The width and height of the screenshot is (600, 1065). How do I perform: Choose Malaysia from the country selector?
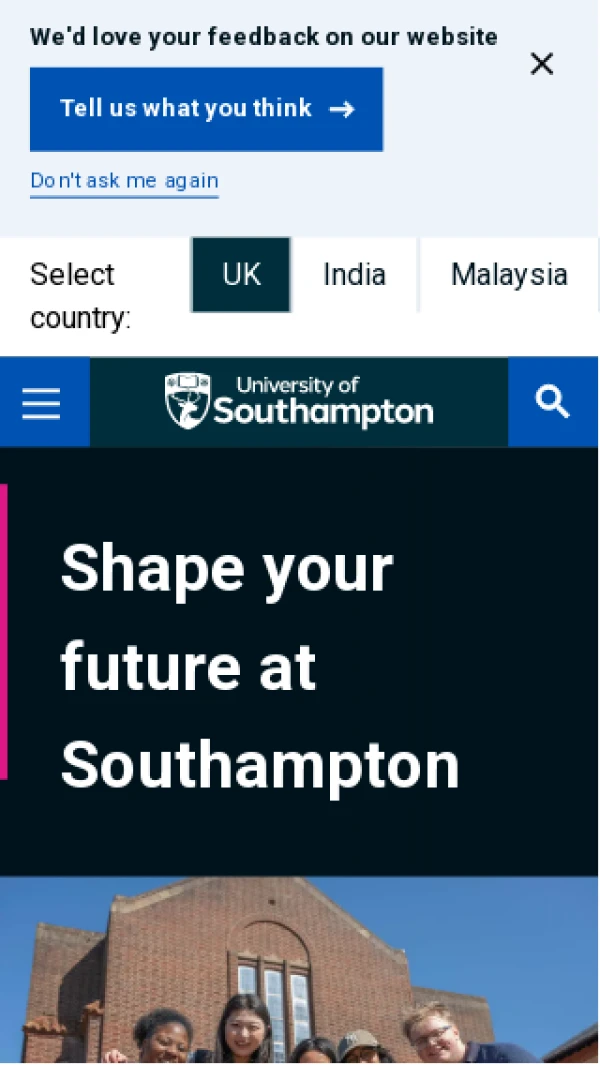509,274
